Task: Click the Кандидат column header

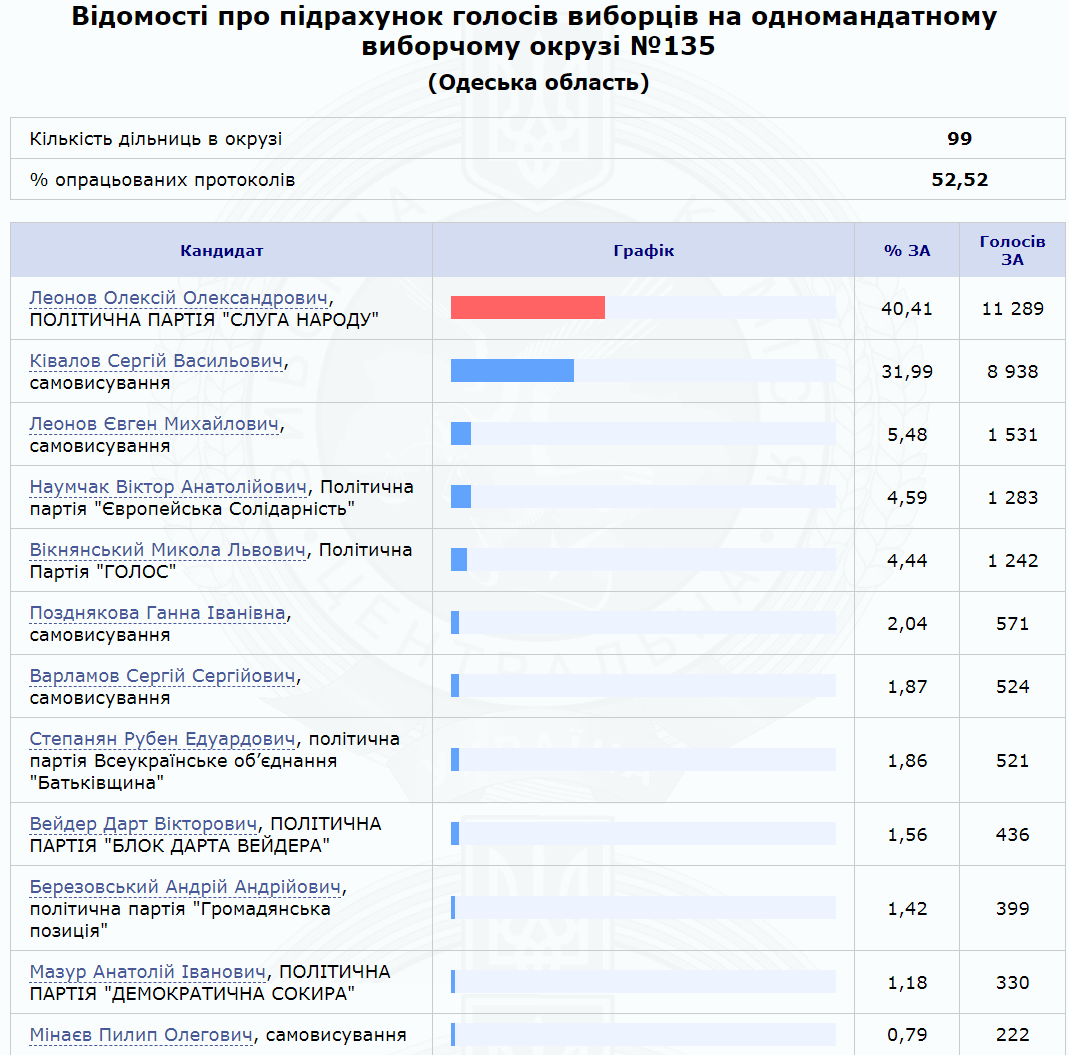Action: (x=221, y=250)
